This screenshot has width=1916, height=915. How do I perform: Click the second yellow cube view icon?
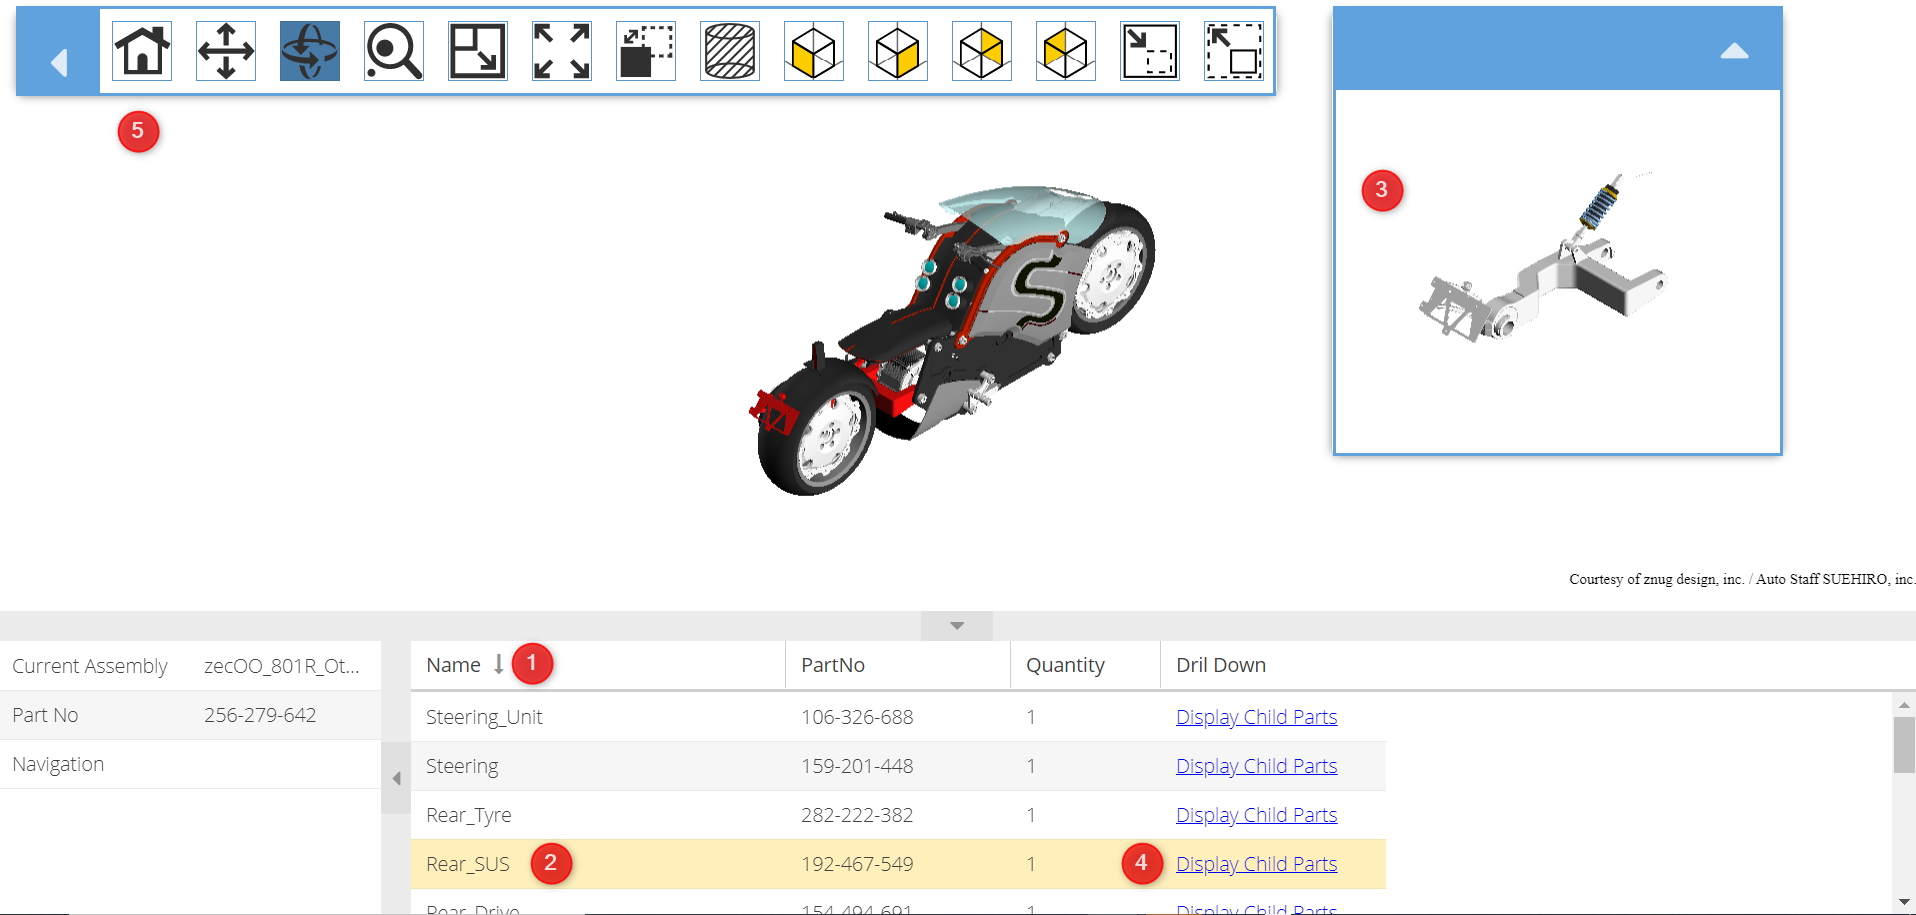[898, 51]
